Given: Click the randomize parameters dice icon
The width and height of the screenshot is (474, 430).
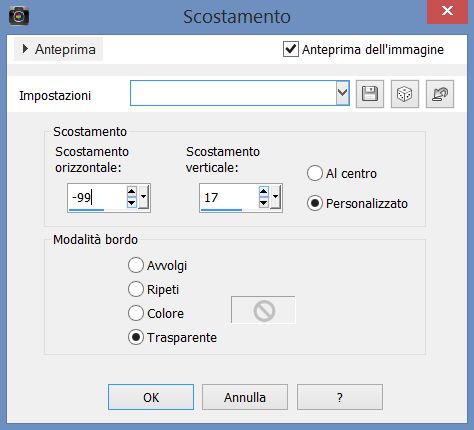Looking at the screenshot, I should pos(405,94).
